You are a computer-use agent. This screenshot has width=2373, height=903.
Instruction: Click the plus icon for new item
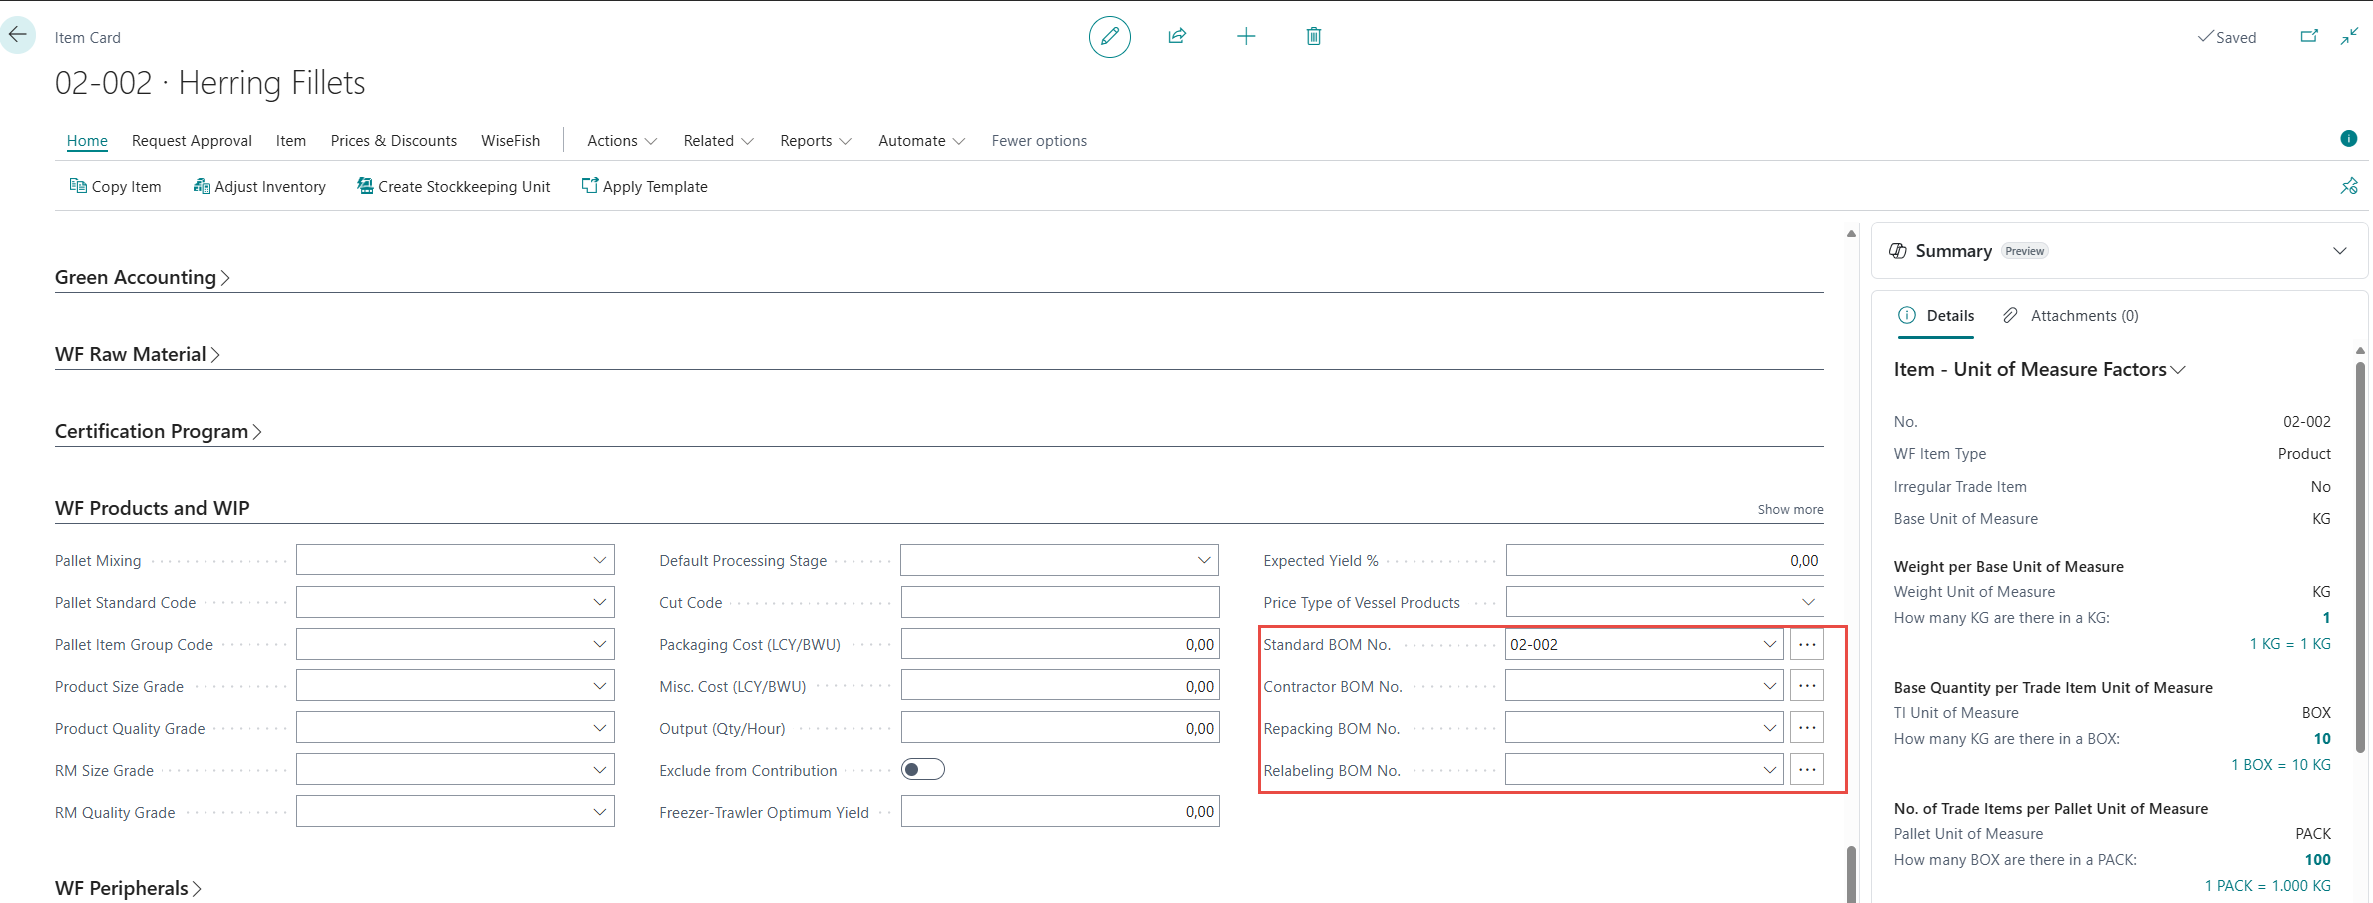click(x=1245, y=37)
